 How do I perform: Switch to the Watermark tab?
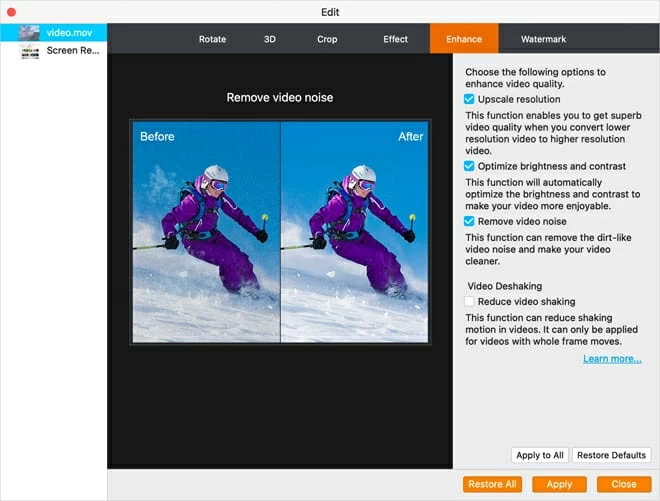point(543,40)
